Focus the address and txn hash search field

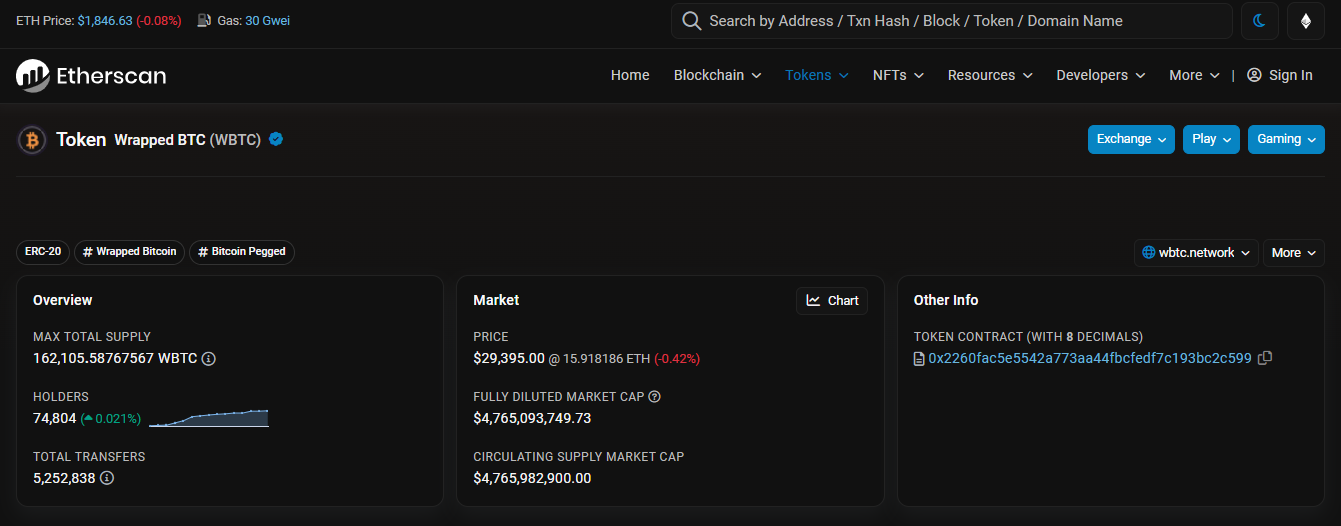click(951, 21)
